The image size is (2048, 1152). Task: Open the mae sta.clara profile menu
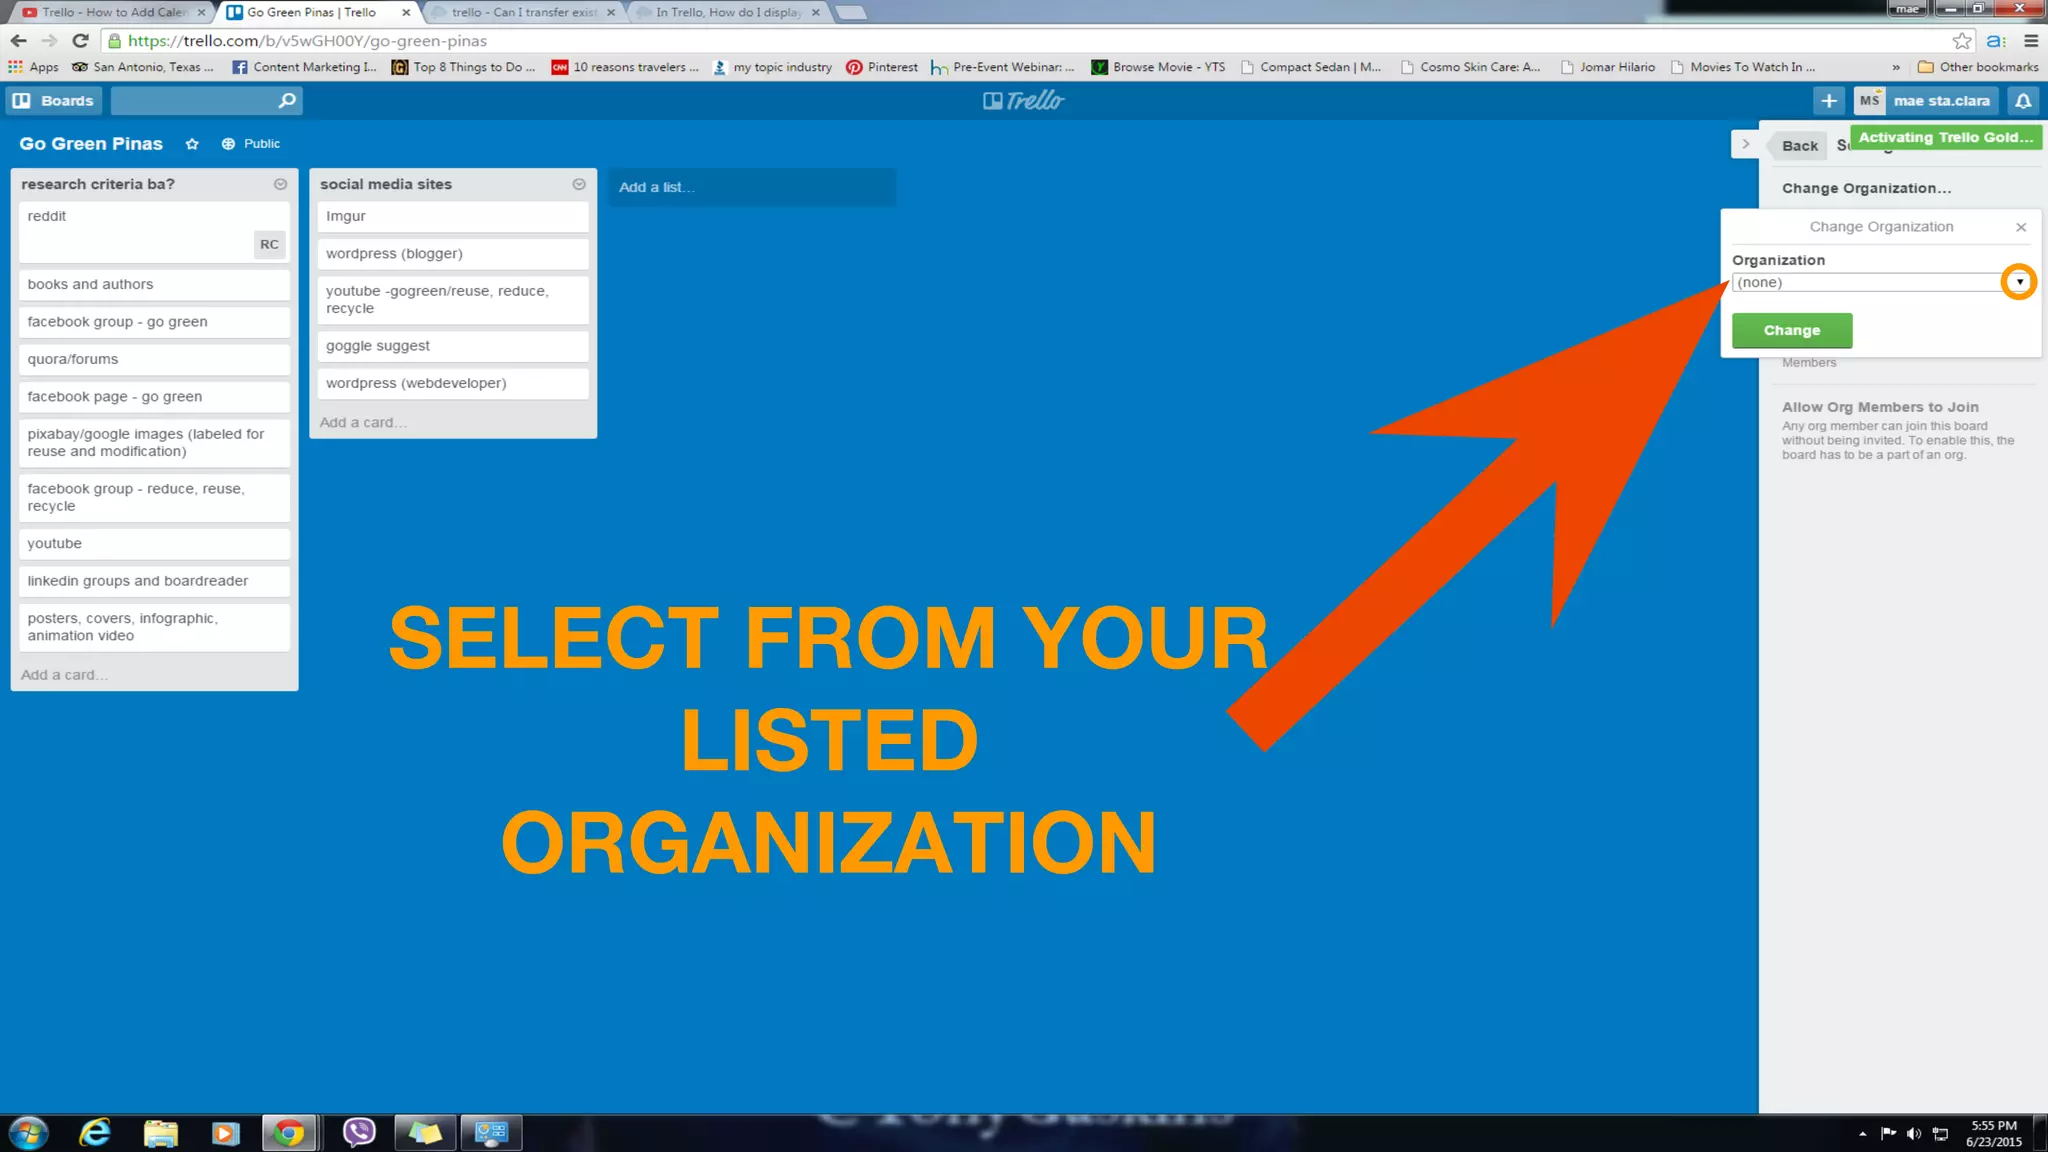pos(1926,100)
